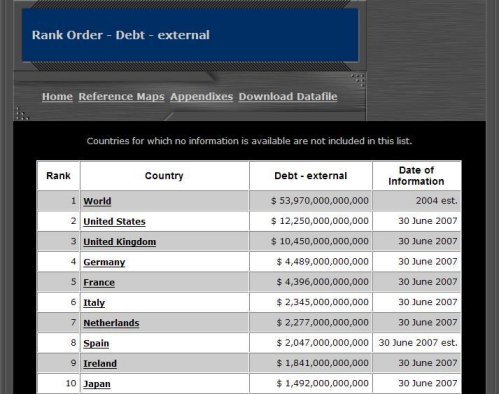Click the Country column header
Image resolution: width=499 pixels, height=394 pixels.
[164, 176]
